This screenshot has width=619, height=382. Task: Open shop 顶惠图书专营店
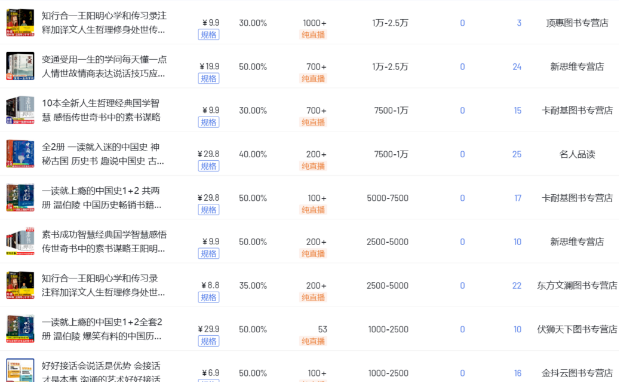point(577,23)
